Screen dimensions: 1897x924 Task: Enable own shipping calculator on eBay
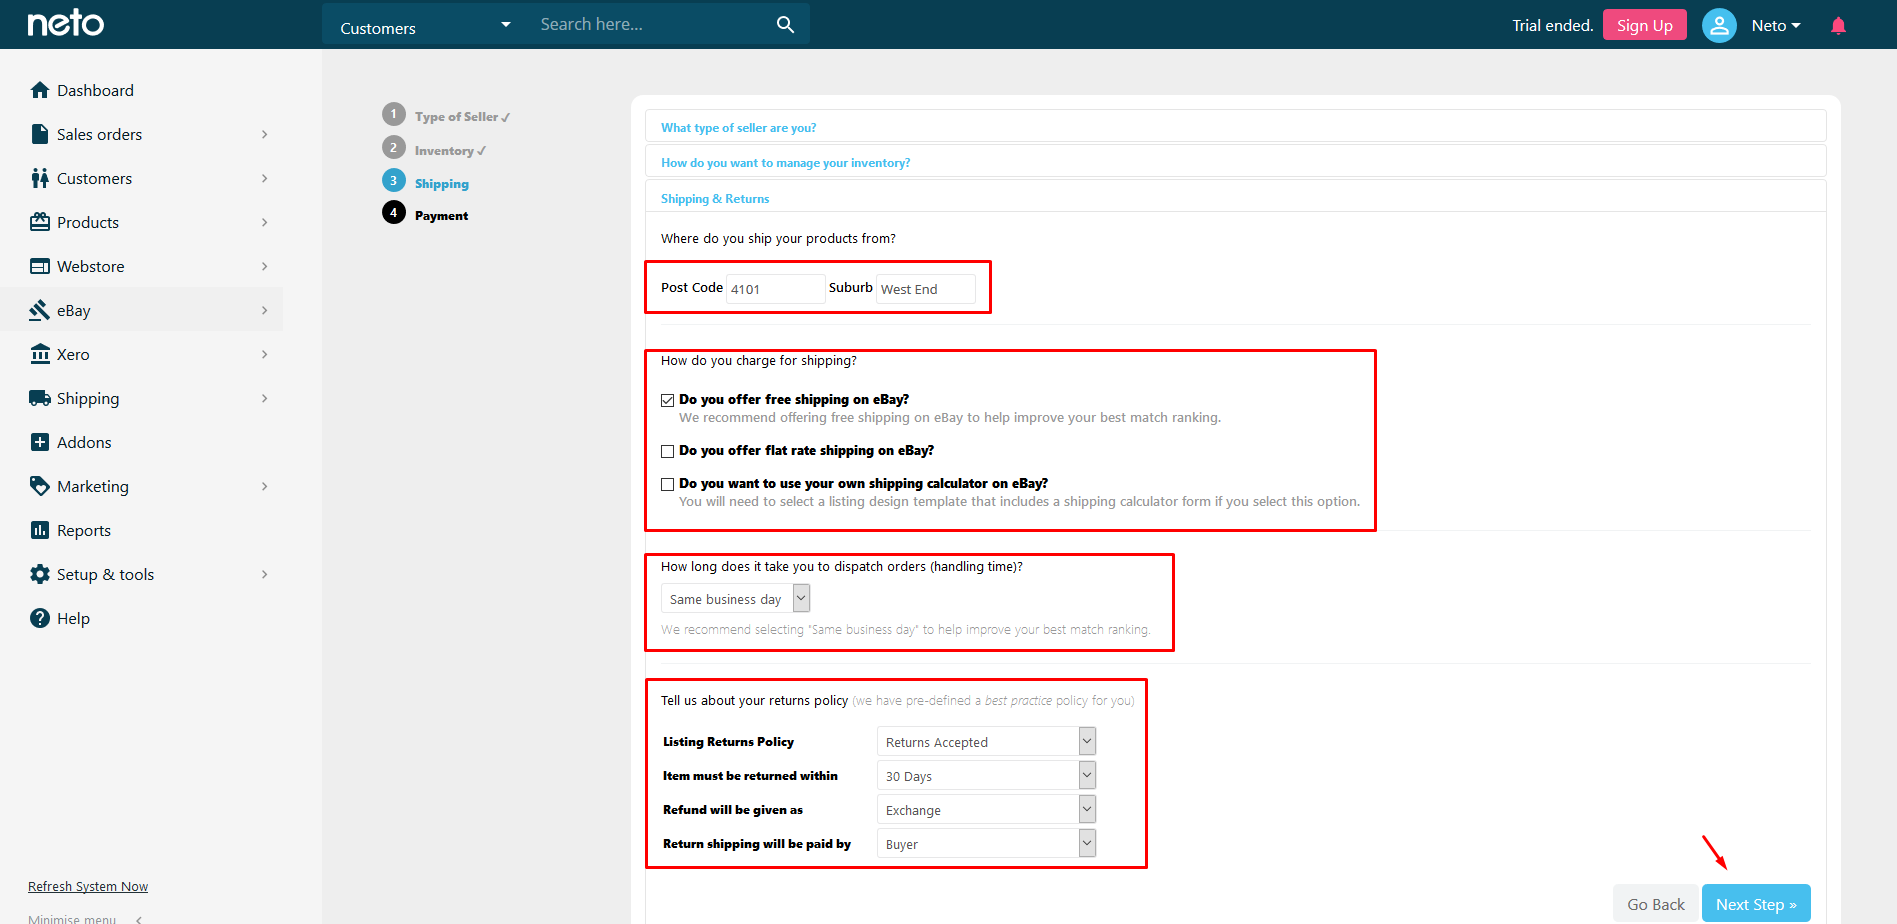[667, 484]
